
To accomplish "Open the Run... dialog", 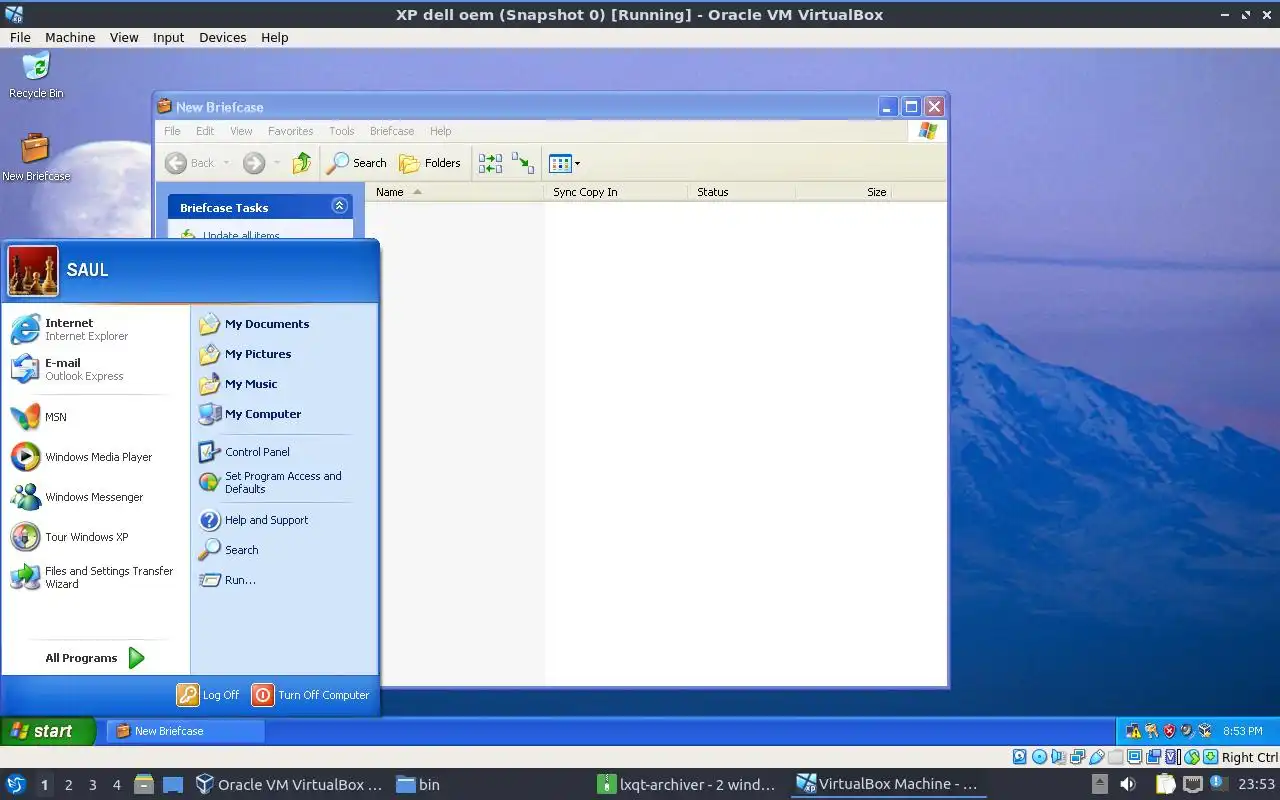I will [284, 580].
